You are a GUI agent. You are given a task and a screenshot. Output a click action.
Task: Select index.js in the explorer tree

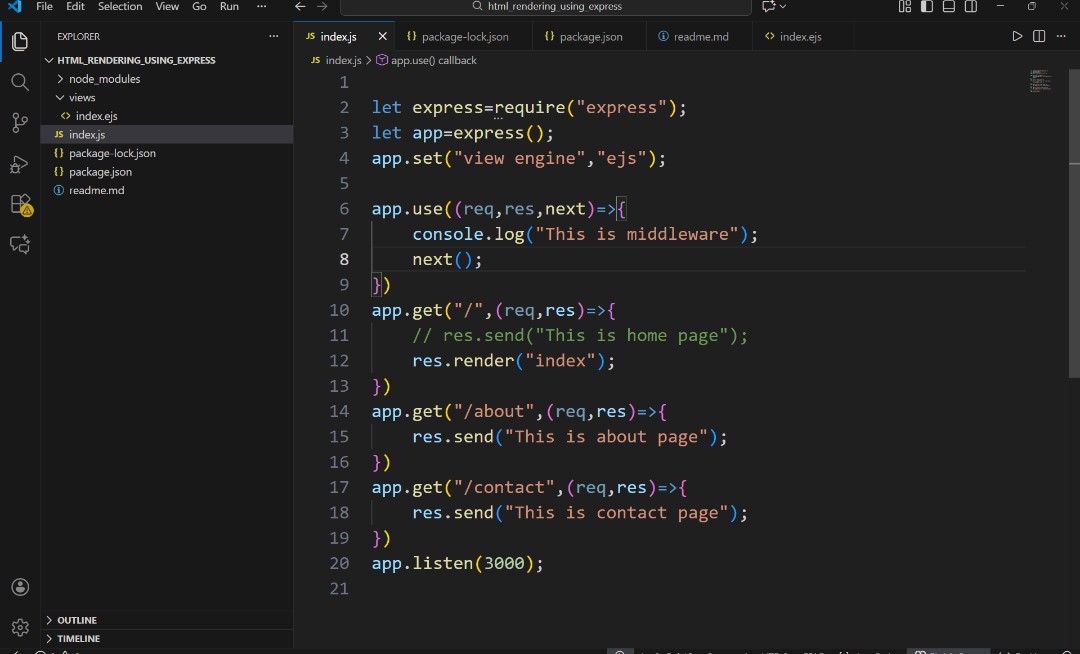point(167,135)
